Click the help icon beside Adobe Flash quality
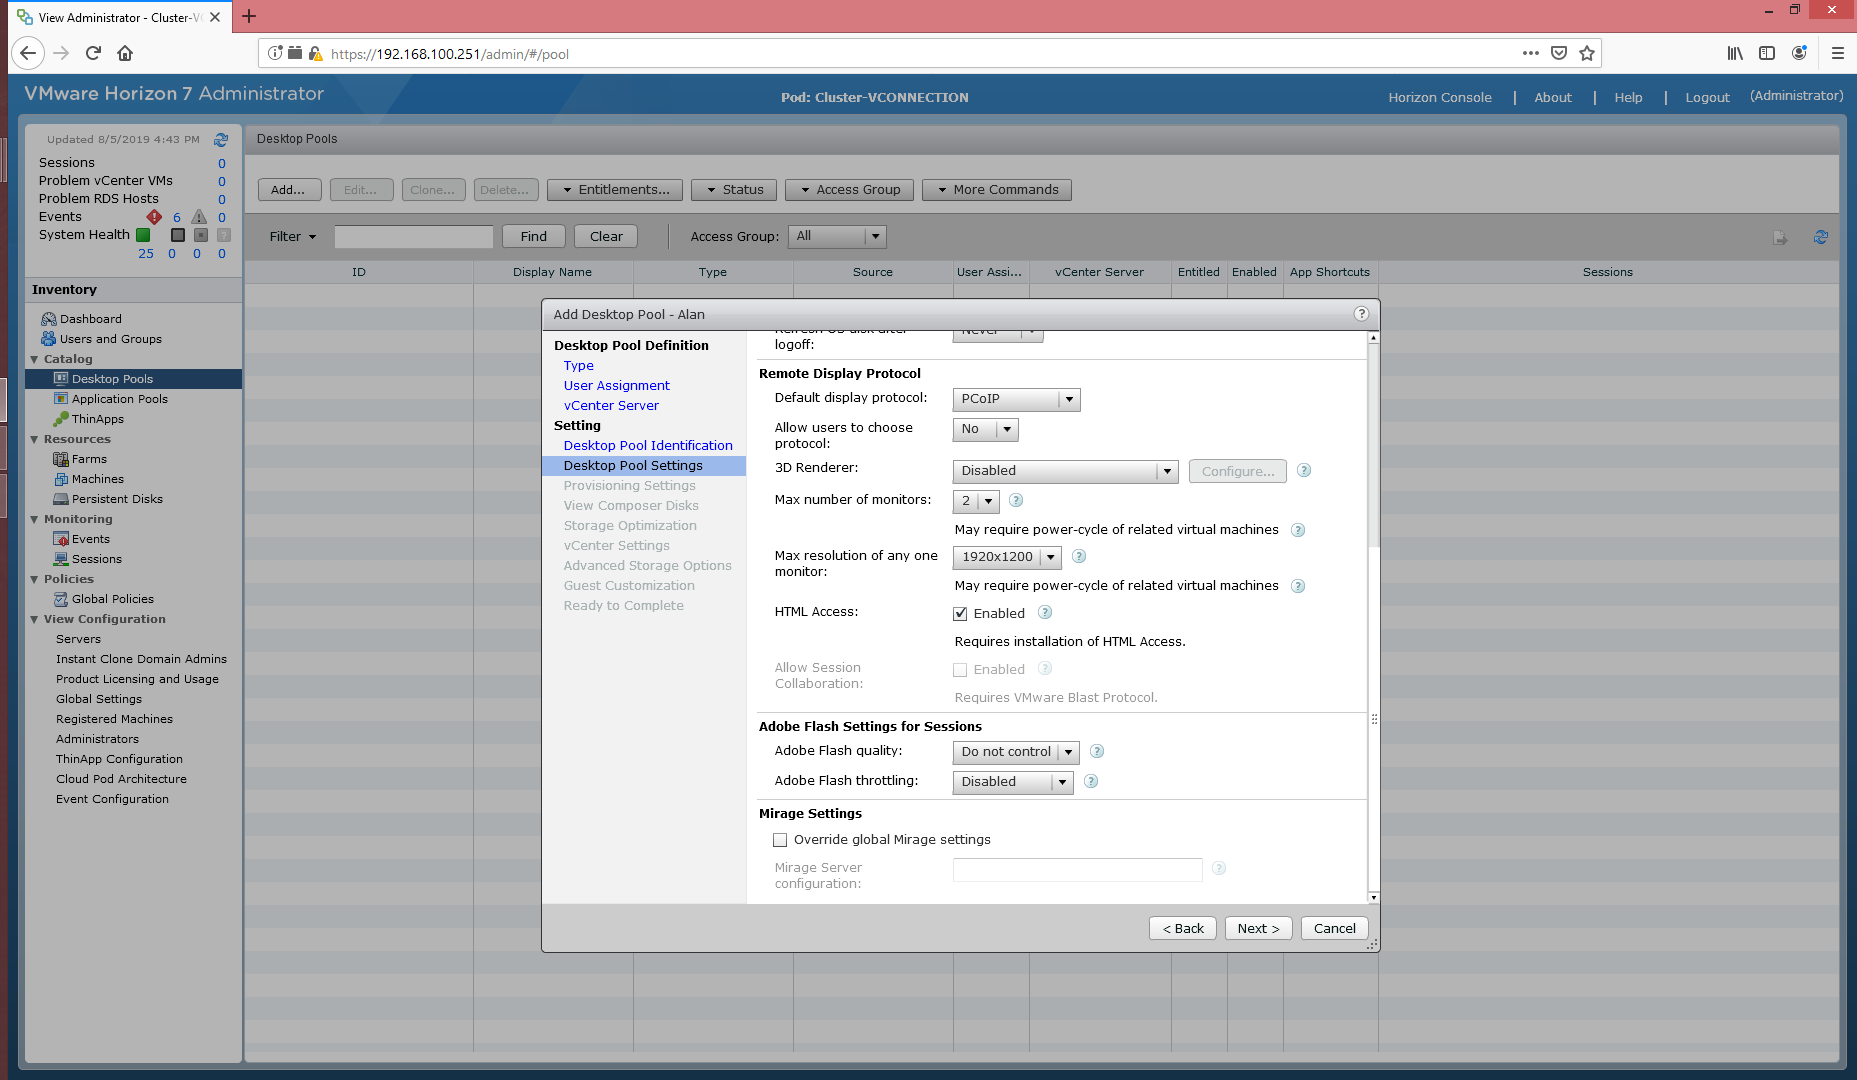Image resolution: width=1857 pixels, height=1080 pixels. [x=1096, y=752]
